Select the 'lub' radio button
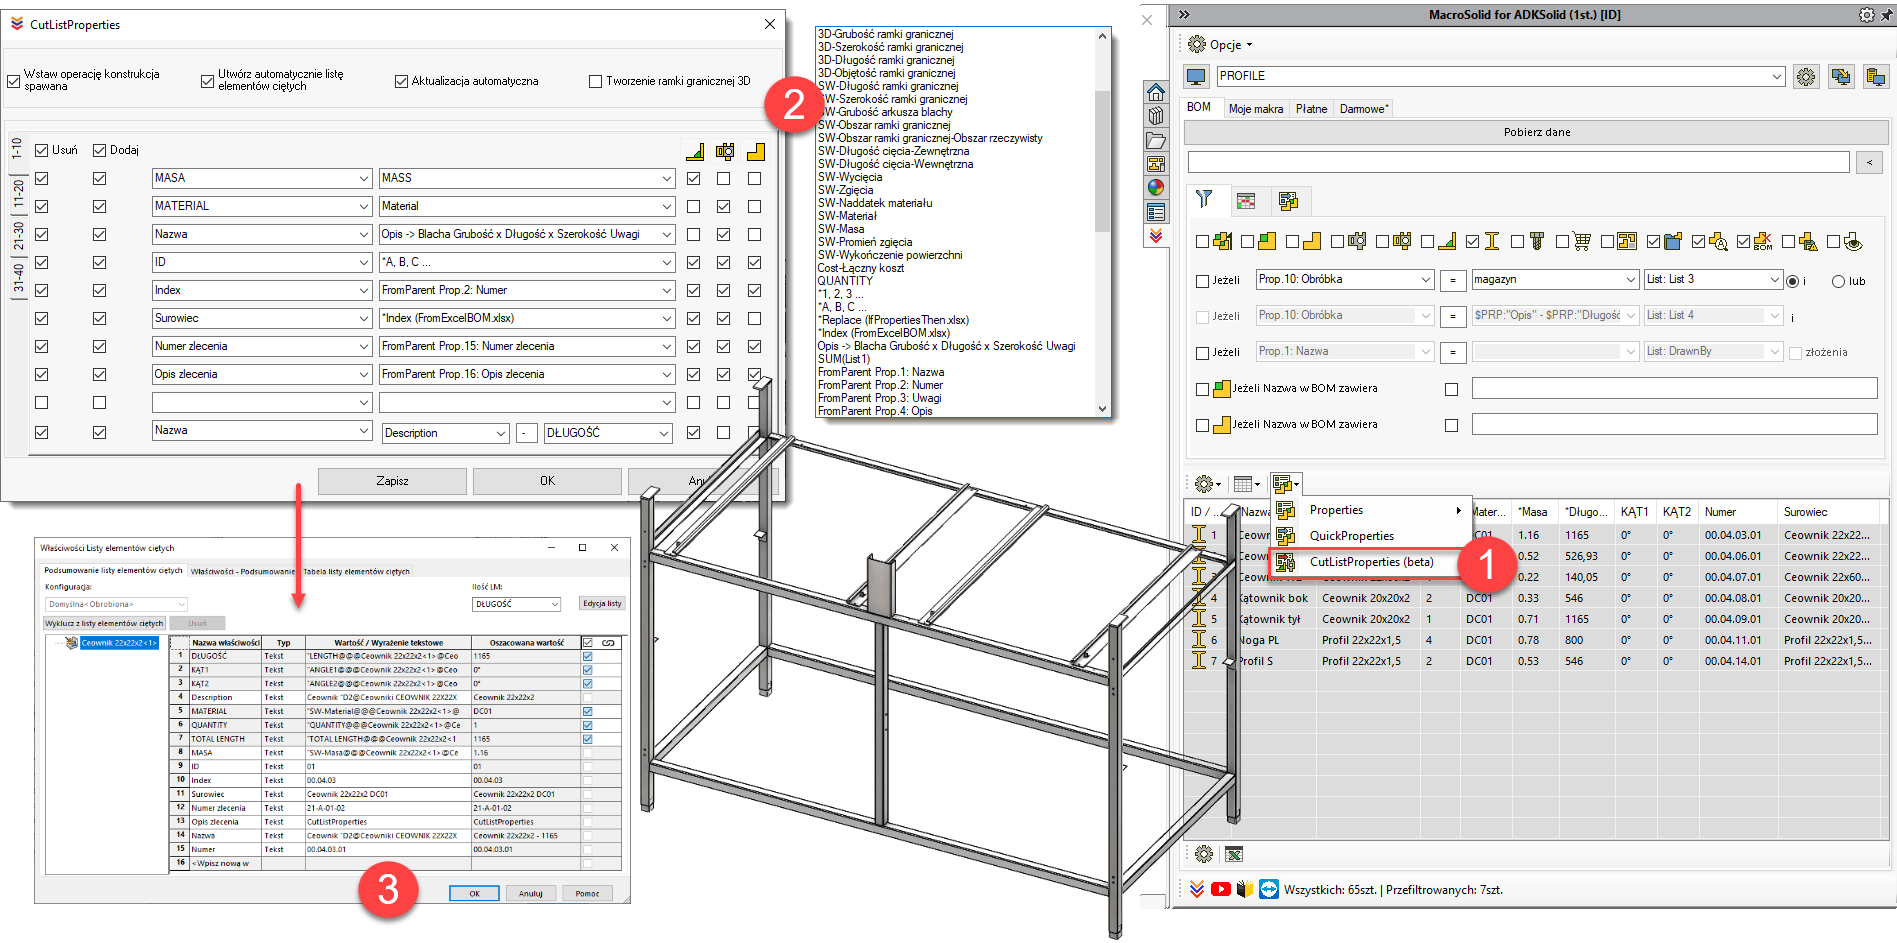The image size is (1897, 943). (1838, 281)
